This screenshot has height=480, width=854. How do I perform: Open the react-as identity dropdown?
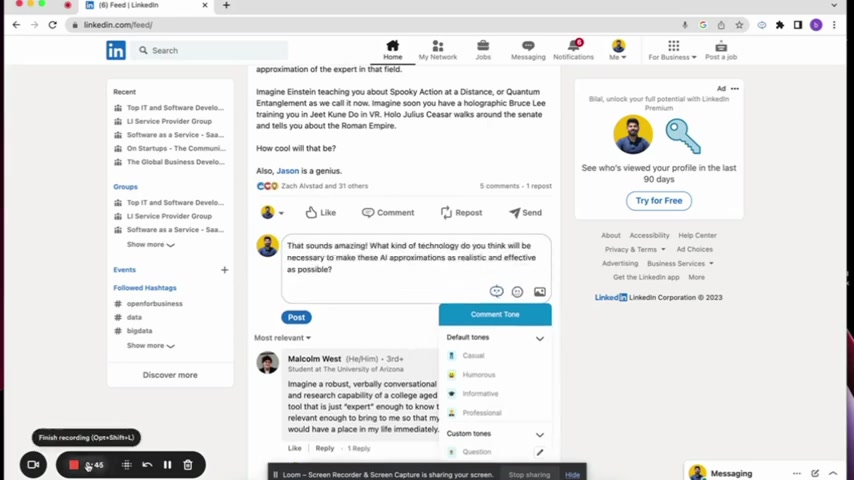(x=272, y=212)
